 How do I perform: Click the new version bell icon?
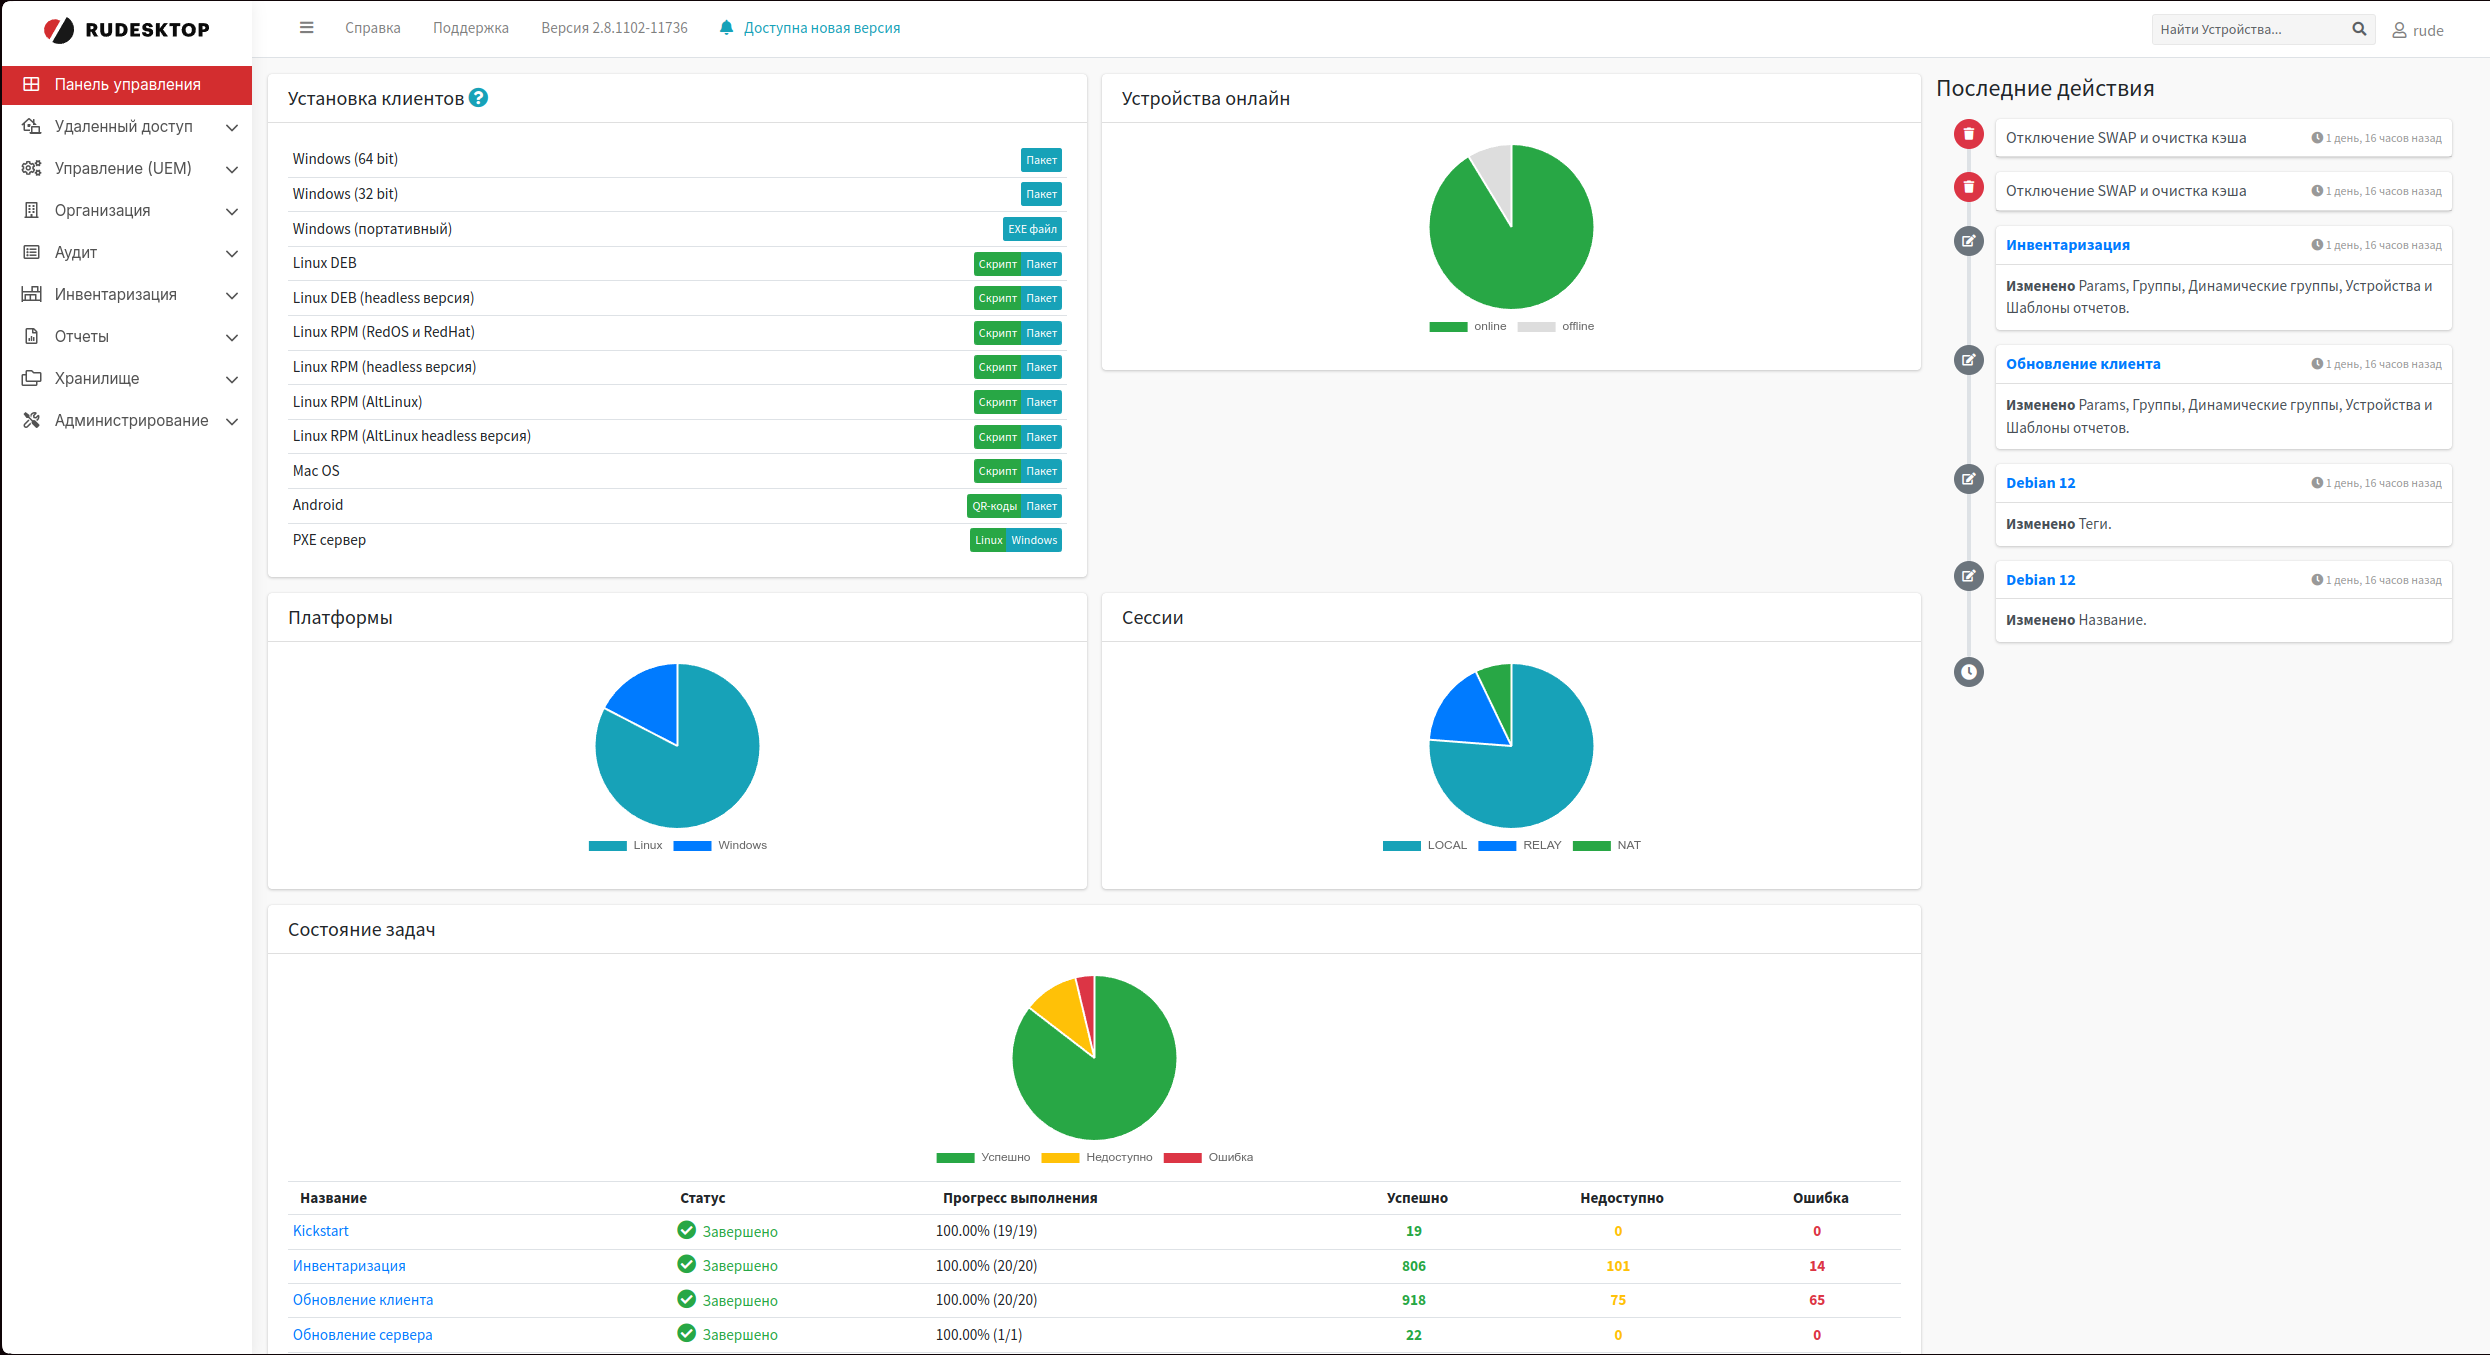coord(726,28)
